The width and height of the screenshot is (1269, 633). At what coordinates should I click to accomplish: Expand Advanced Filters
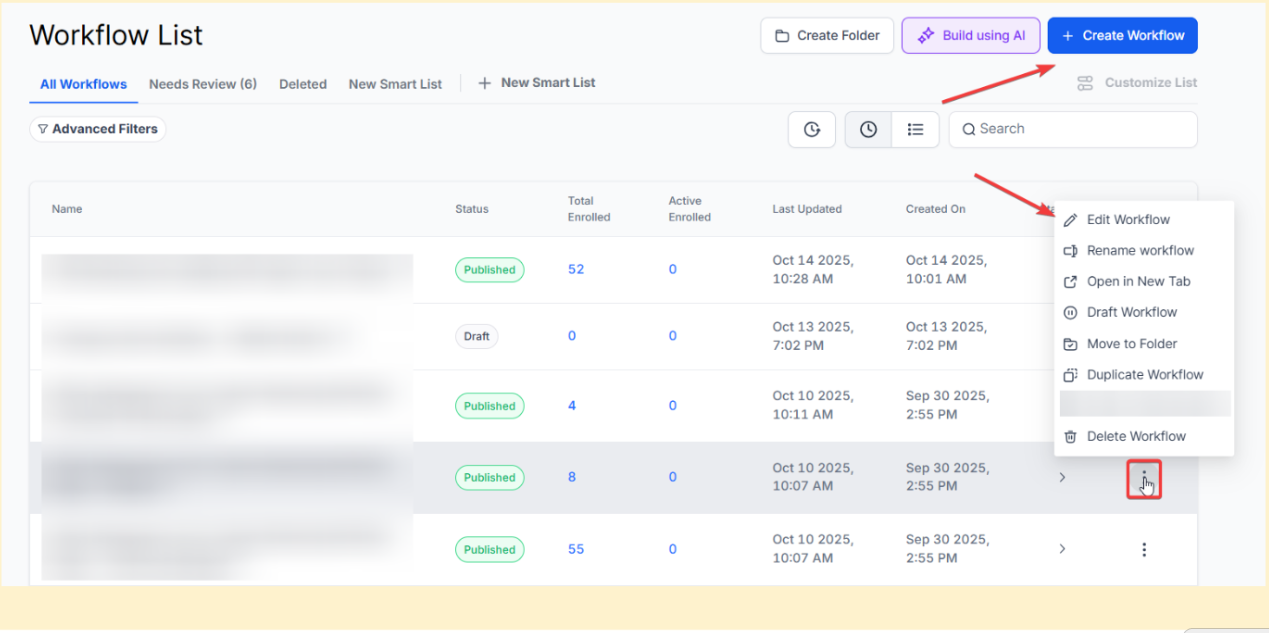[98, 129]
